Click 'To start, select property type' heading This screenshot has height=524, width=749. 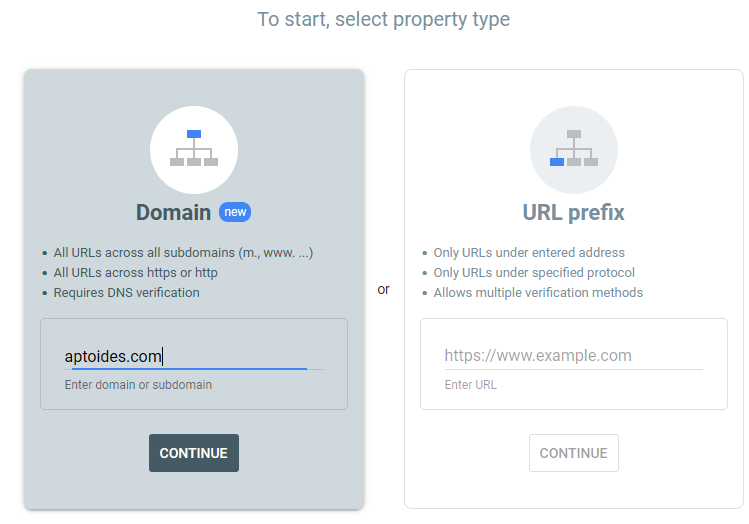point(383,20)
